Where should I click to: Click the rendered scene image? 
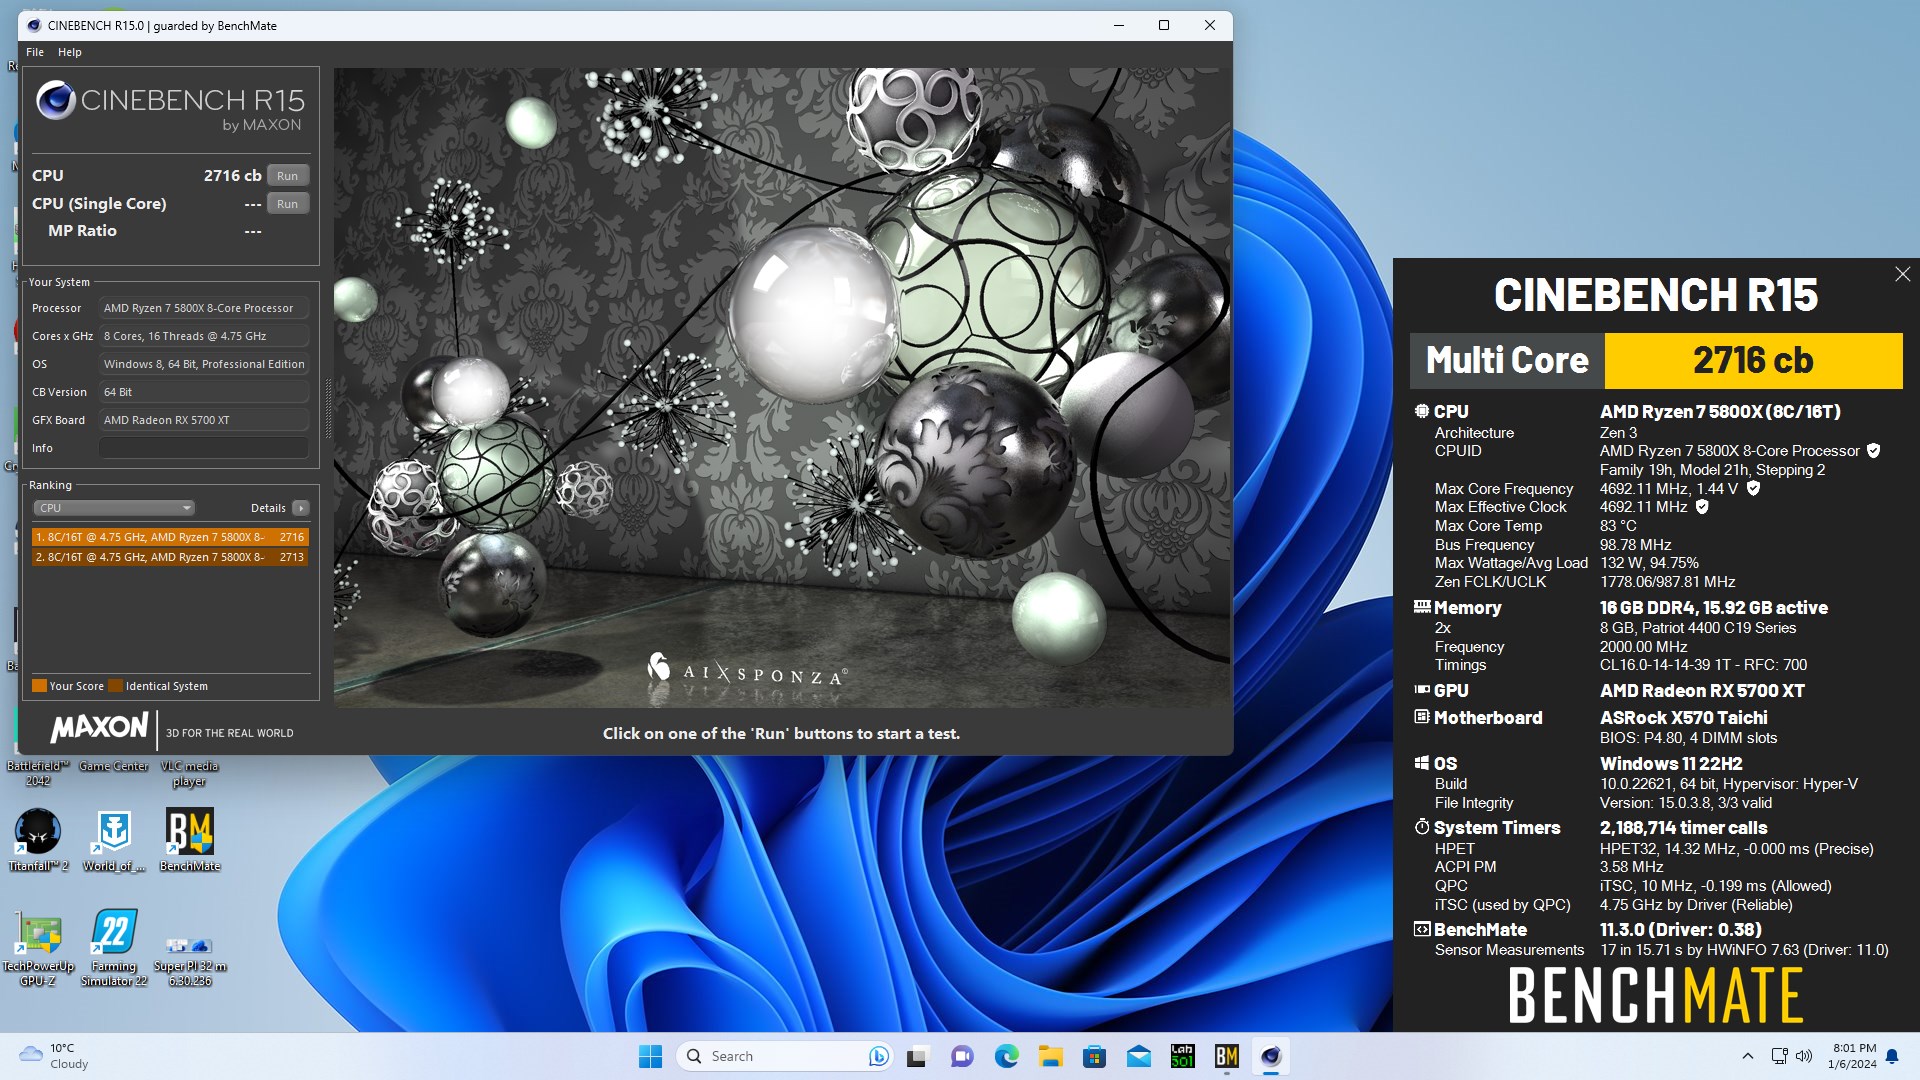coord(782,388)
